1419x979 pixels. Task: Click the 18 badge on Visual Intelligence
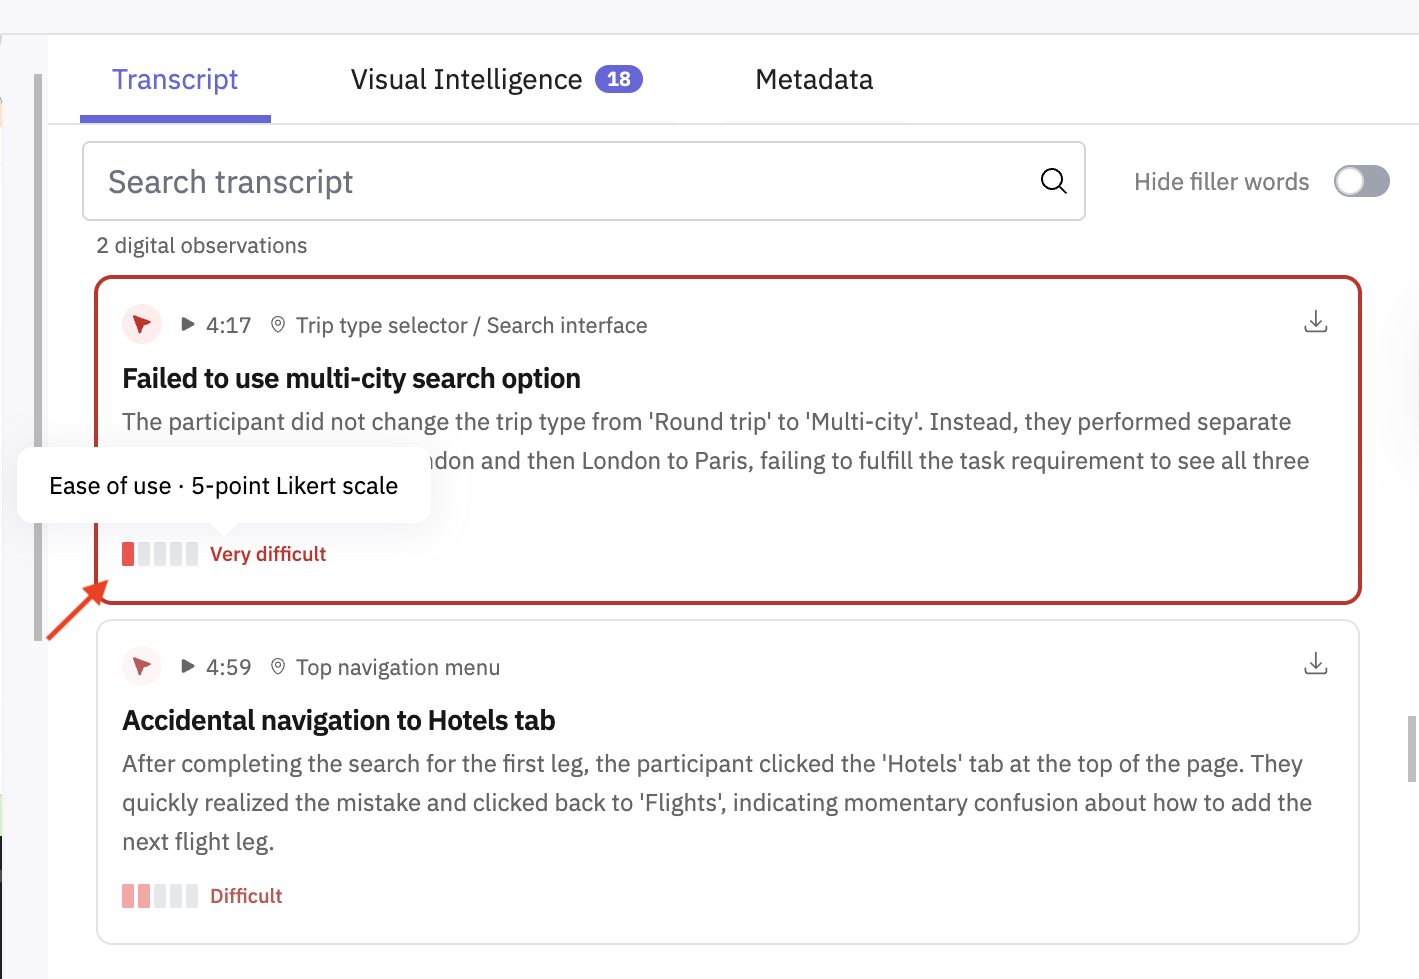point(619,79)
